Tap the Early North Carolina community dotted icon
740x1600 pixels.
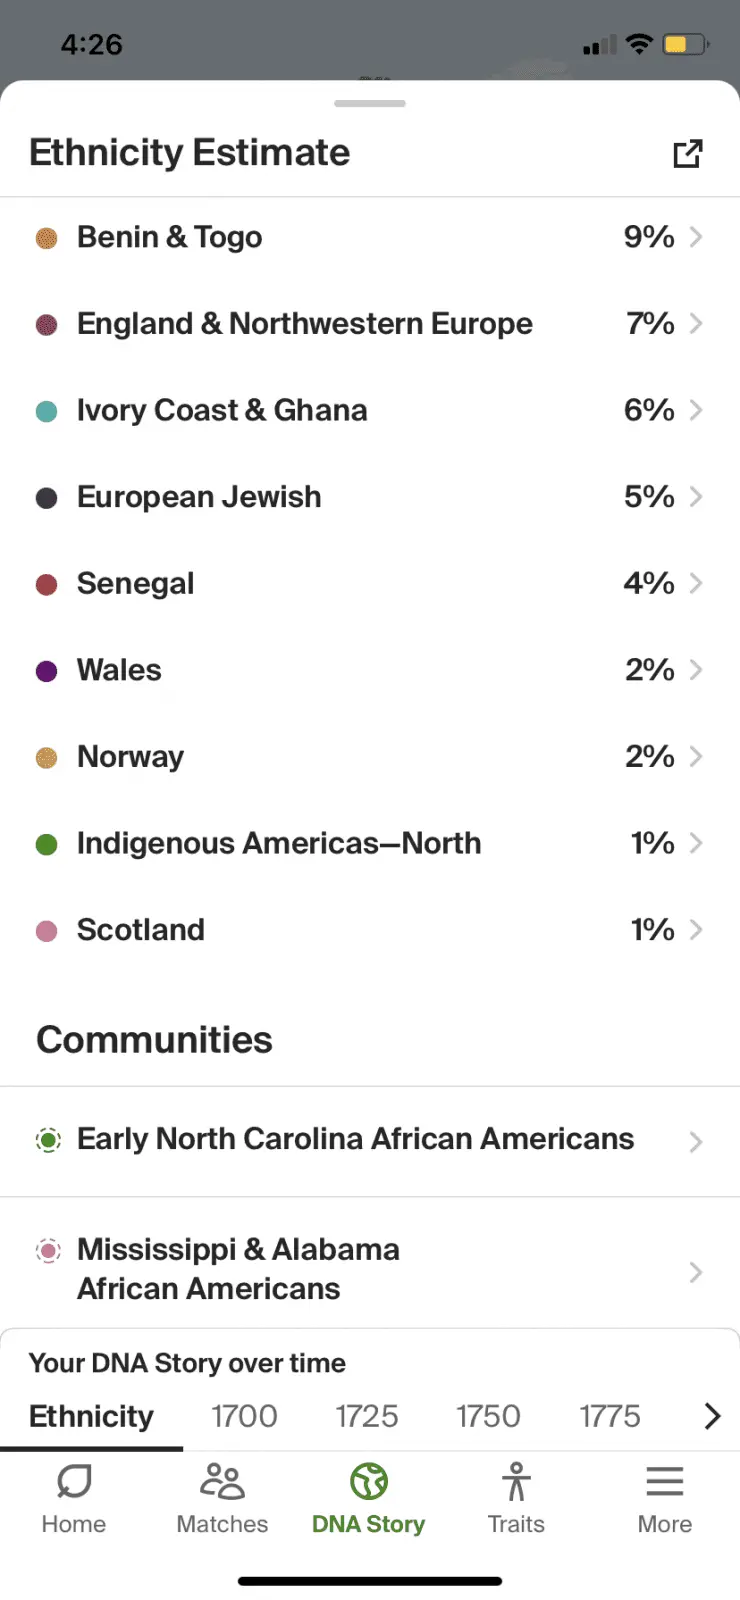(47, 1139)
